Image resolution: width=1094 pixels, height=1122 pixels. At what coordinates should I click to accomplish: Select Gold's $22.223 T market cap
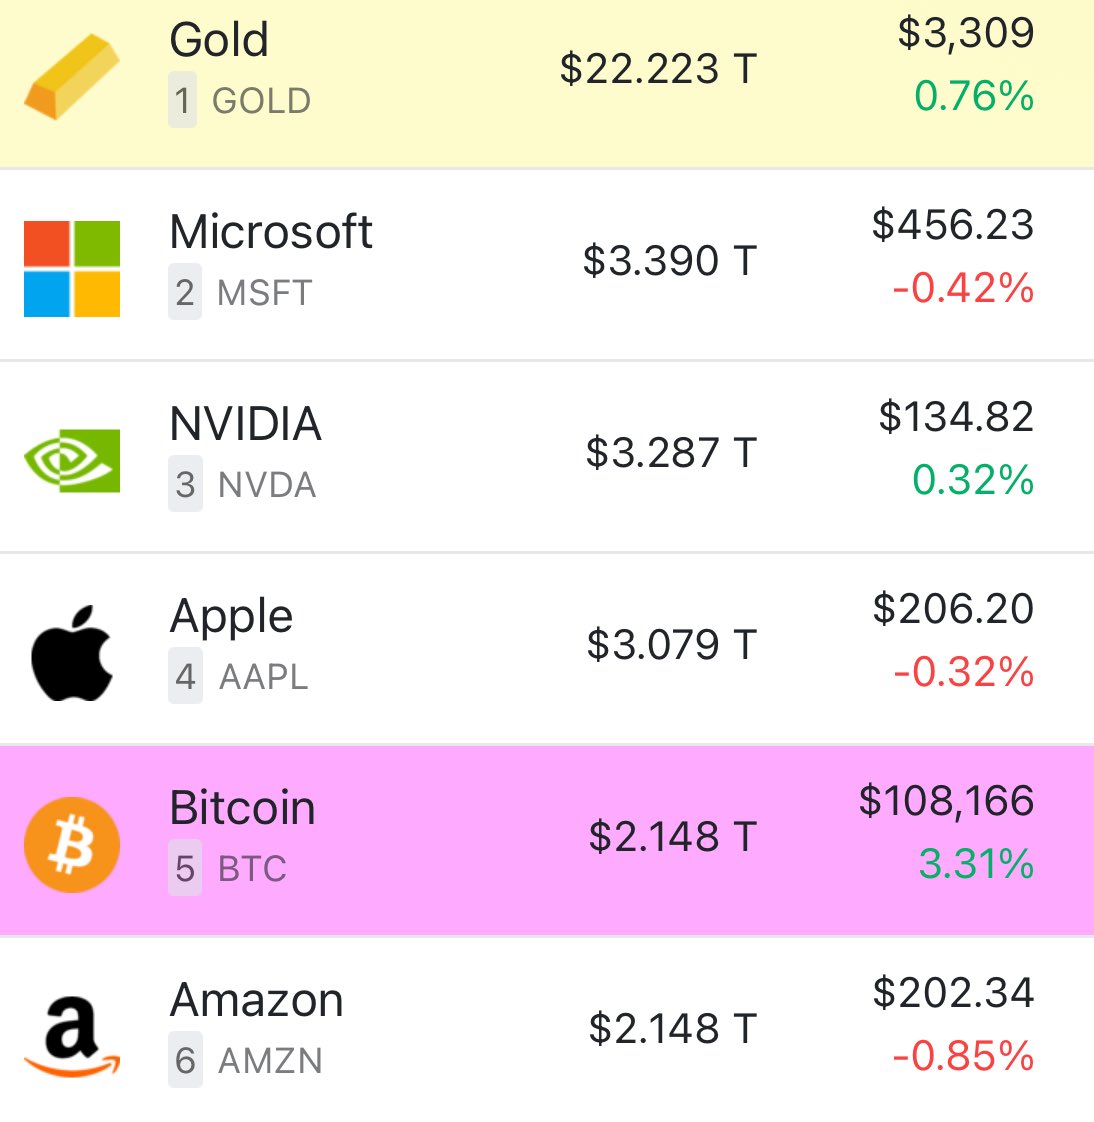click(x=658, y=69)
